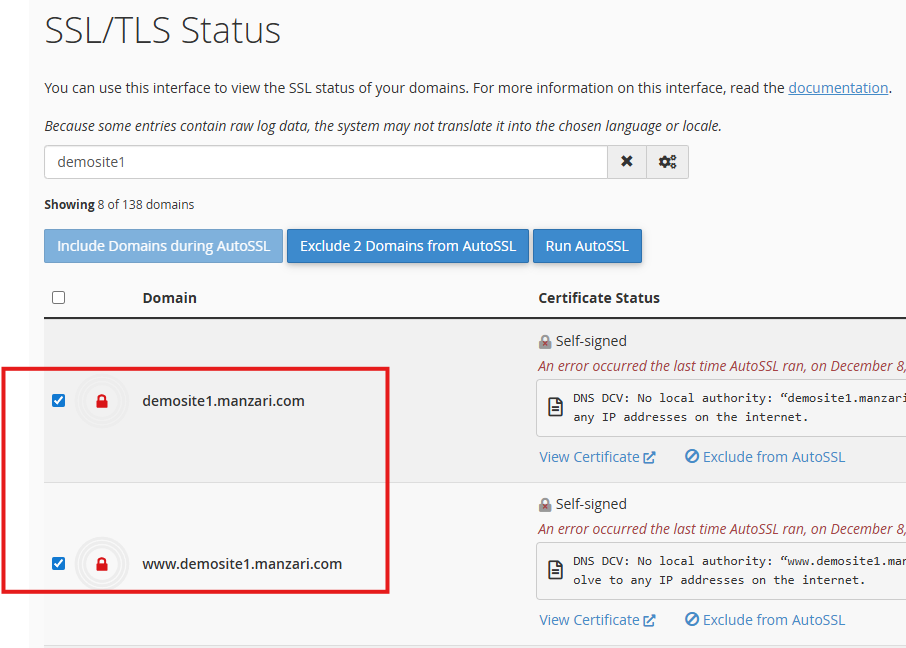Click the log document icon for demosite1.manzari.com

(555, 408)
